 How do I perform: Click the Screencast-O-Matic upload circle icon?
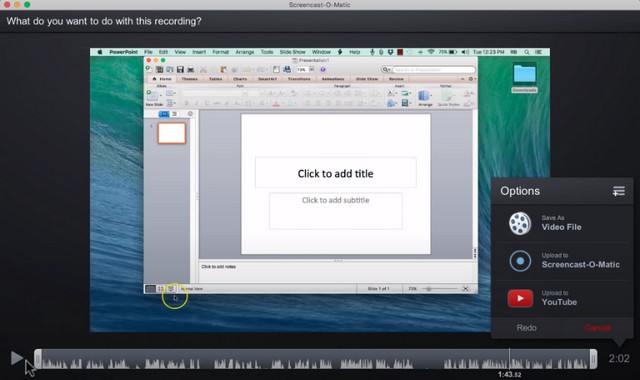pos(520,261)
